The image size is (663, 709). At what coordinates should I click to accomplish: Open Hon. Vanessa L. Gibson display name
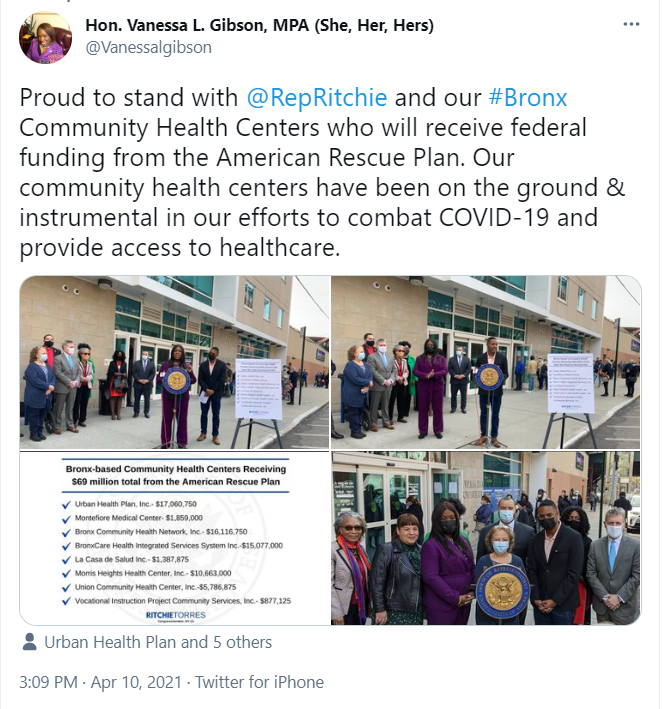(260, 25)
